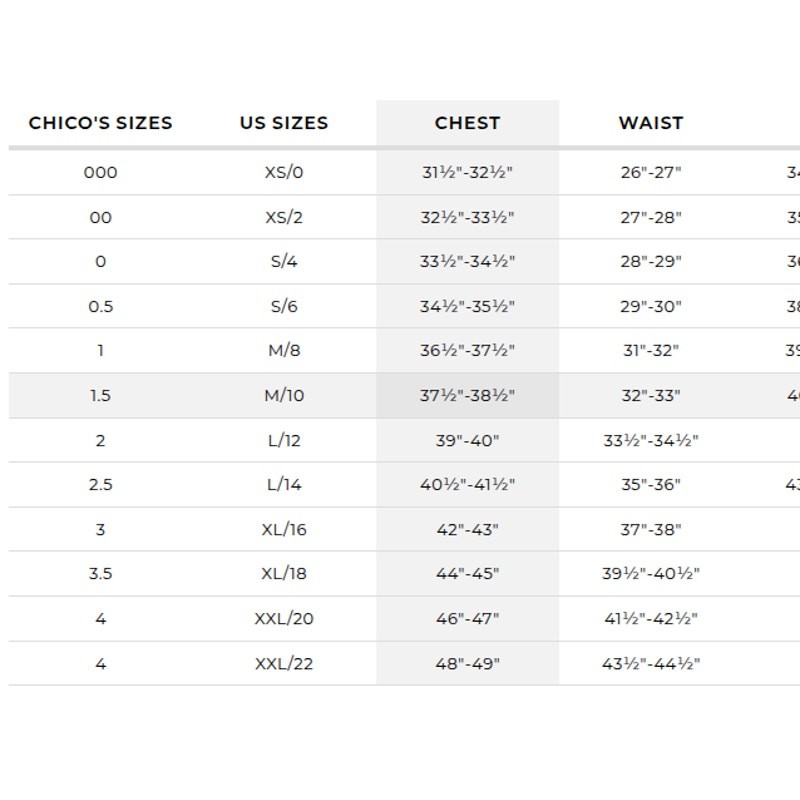Click the XS/0 US size cell
Screen dimensions: 800x800
284,172
